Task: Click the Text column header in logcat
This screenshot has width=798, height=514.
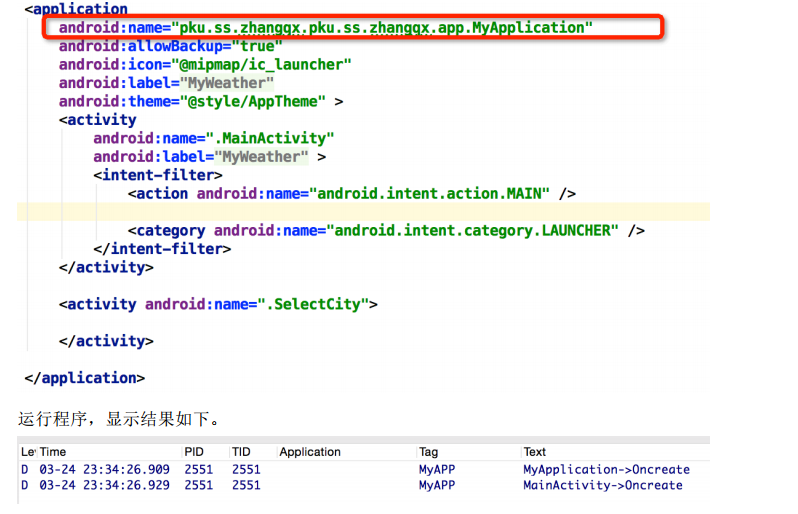Action: 535,452
